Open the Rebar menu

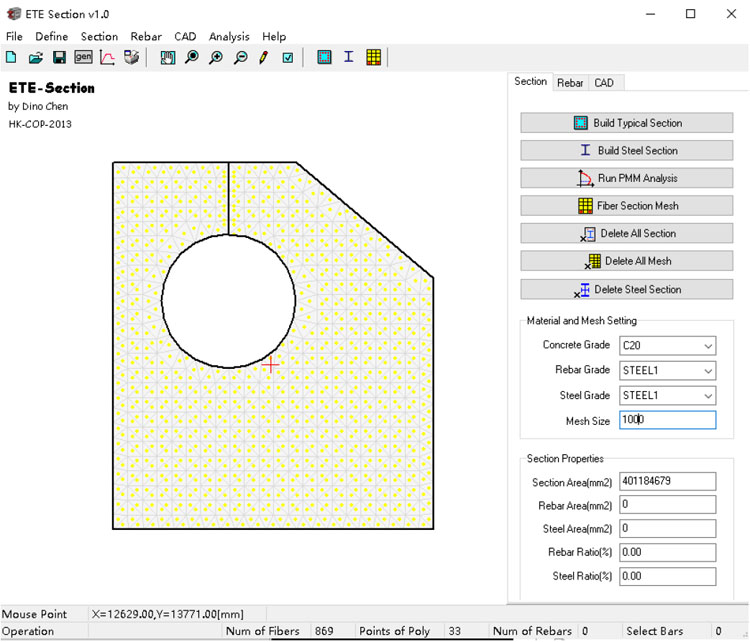146,36
